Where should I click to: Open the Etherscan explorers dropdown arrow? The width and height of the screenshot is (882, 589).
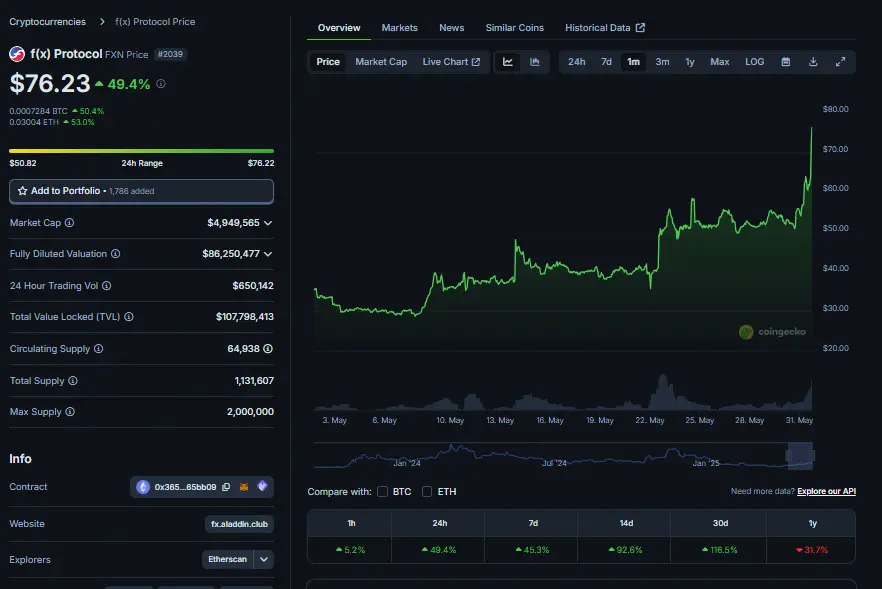click(264, 559)
